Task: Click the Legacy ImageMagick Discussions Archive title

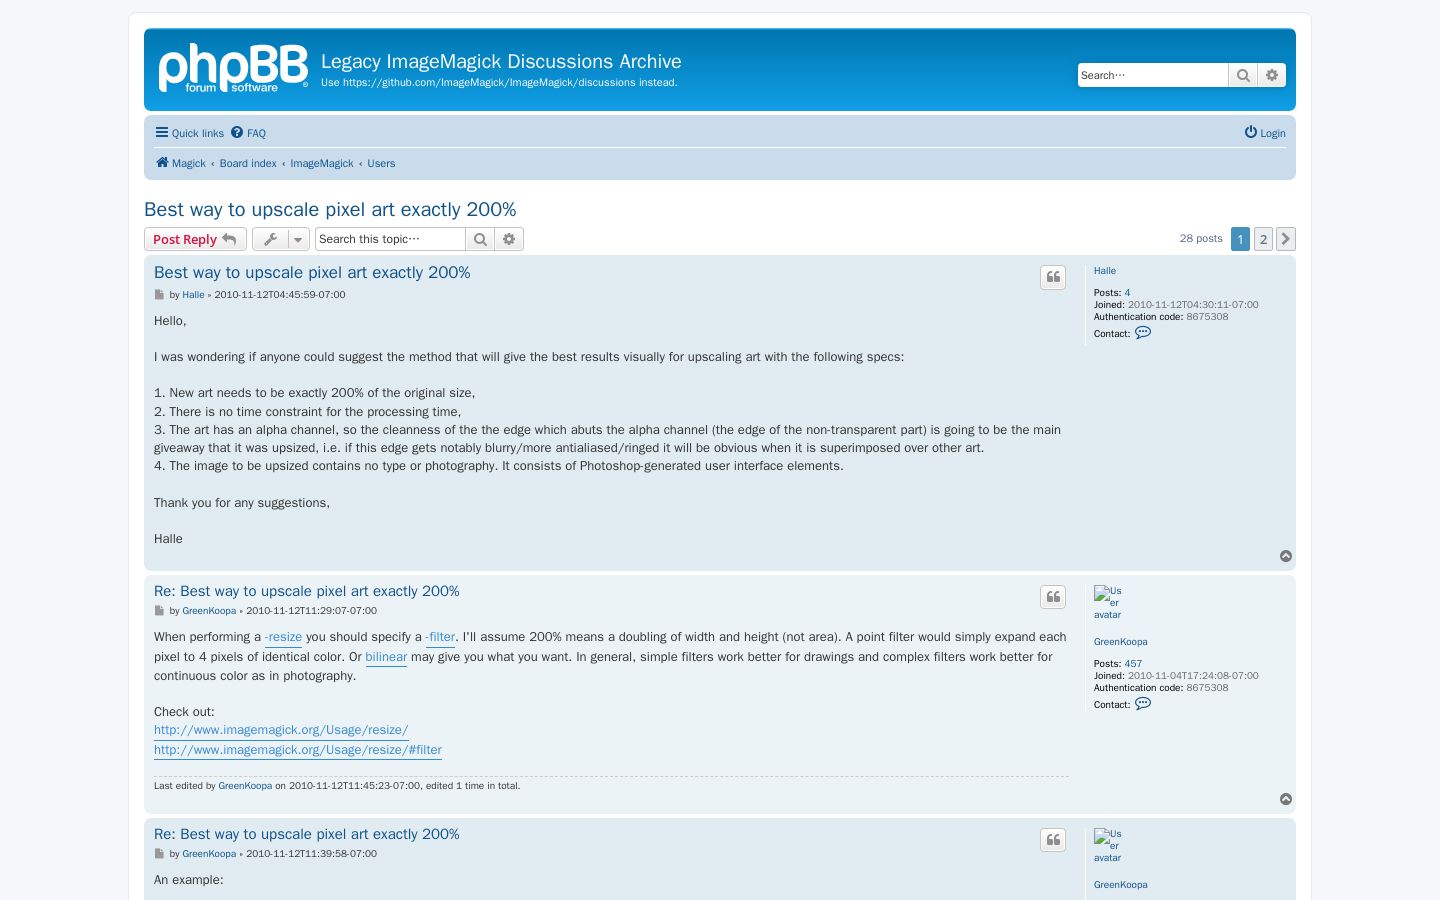Action: [x=501, y=61]
